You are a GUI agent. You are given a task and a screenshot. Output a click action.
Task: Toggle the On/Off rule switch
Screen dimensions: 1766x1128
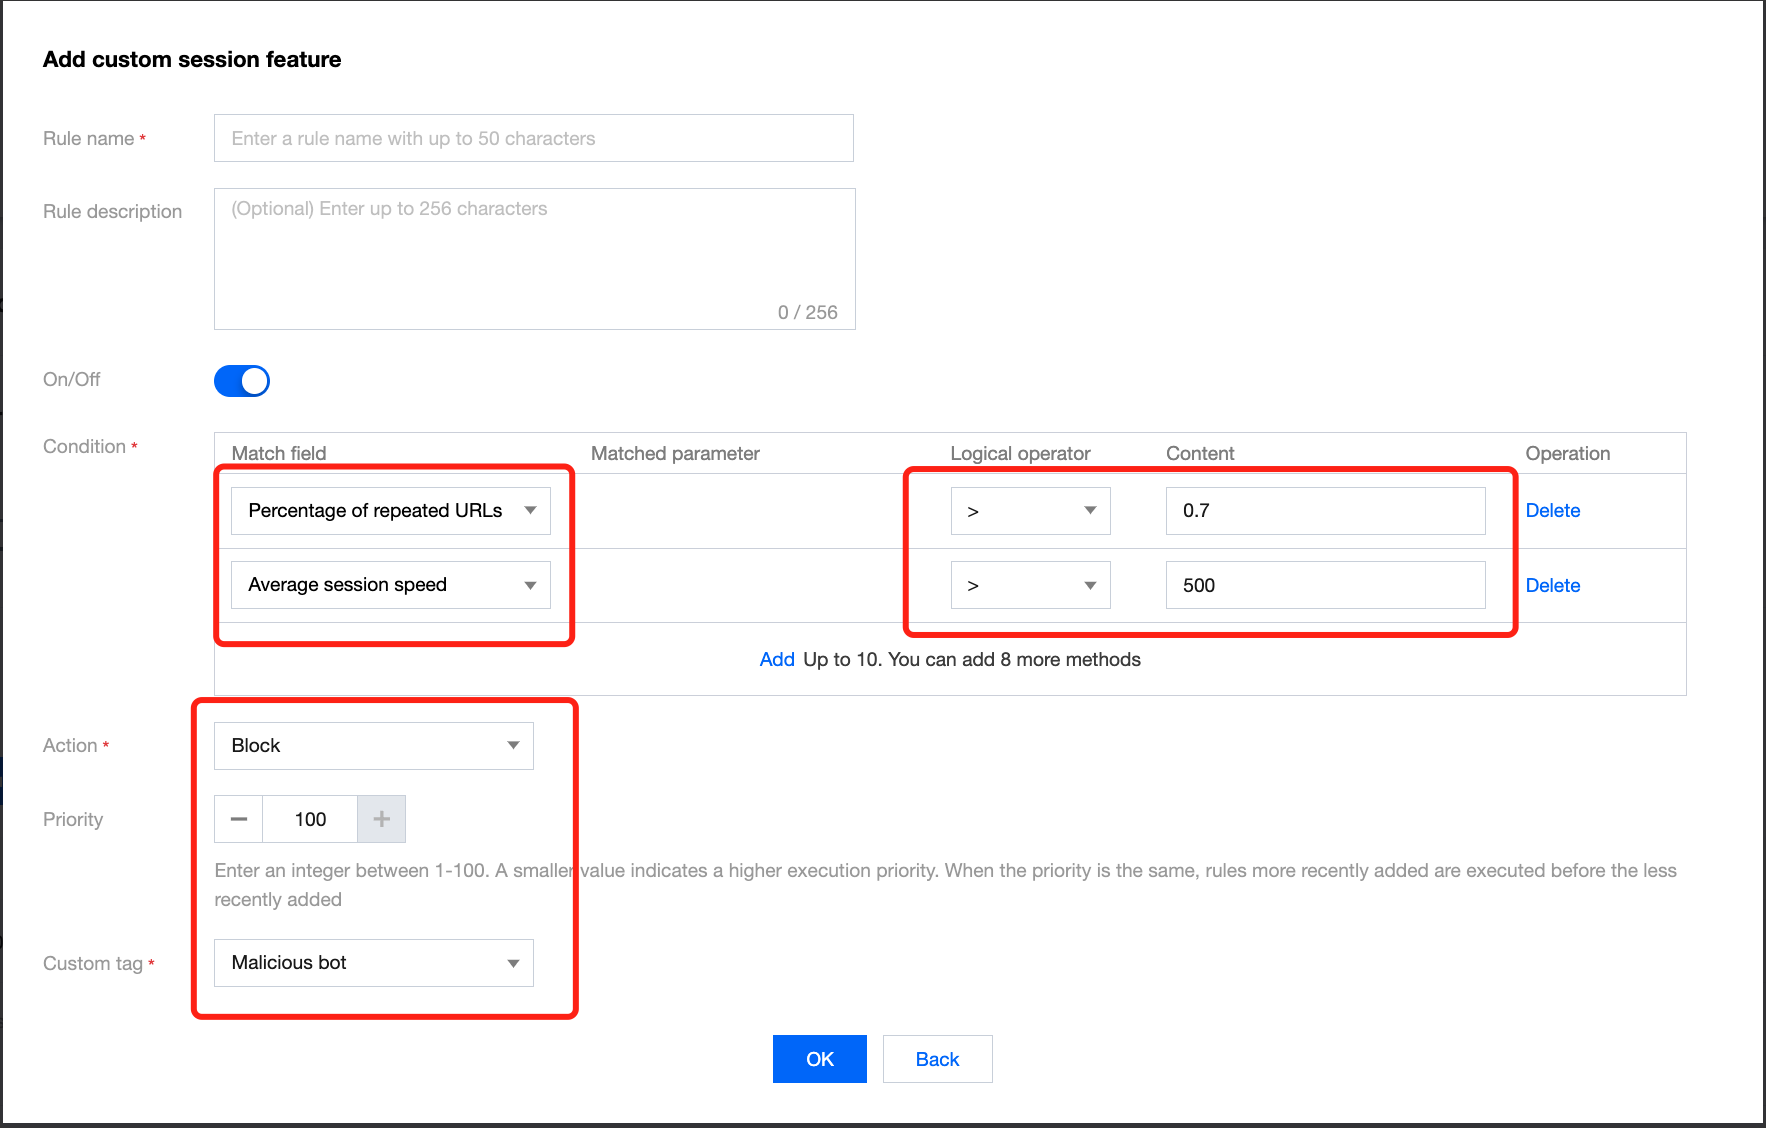click(x=242, y=381)
